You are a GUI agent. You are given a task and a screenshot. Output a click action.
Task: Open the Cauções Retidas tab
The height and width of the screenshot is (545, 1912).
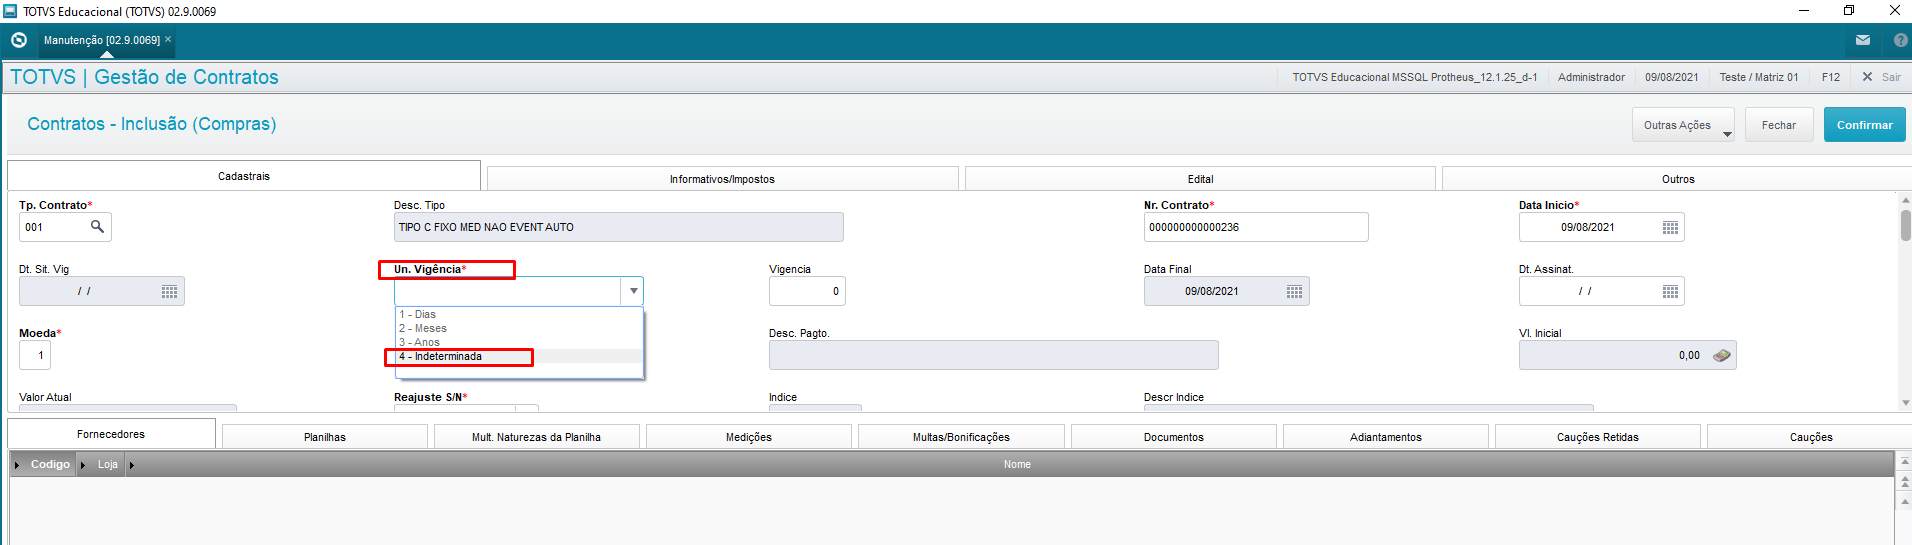pyautogui.click(x=1598, y=437)
